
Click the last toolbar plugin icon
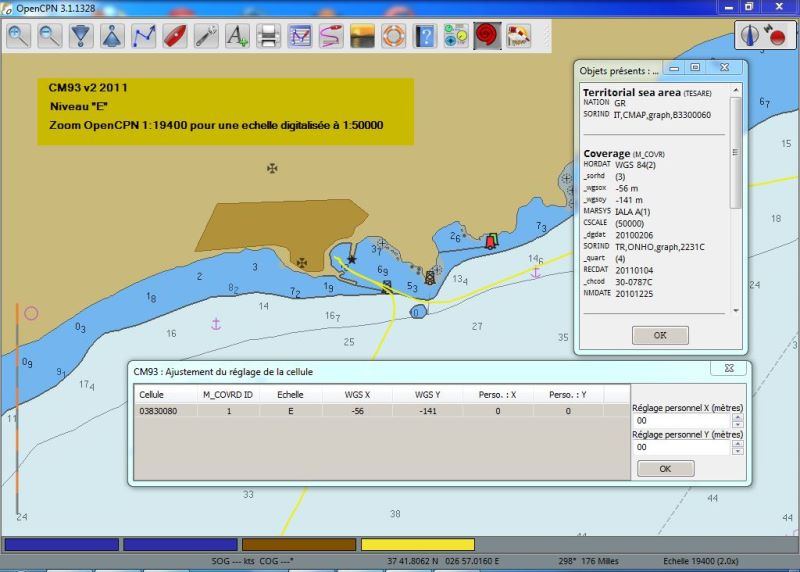tap(518, 36)
